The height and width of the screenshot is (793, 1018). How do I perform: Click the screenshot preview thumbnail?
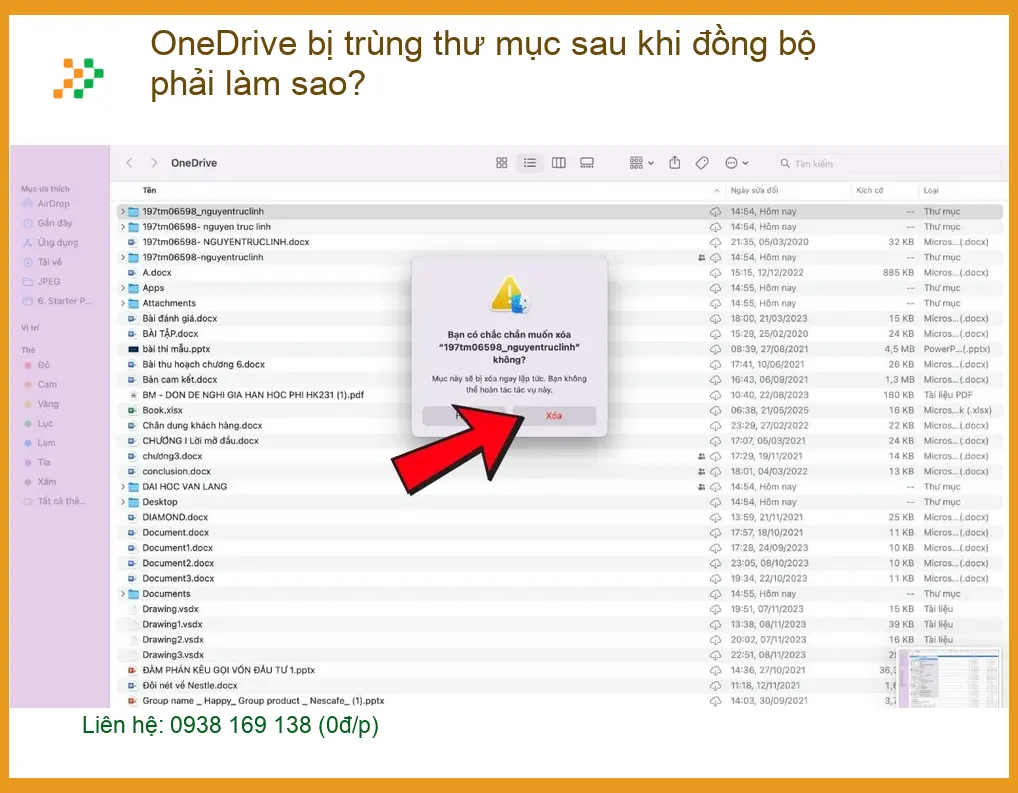952,677
